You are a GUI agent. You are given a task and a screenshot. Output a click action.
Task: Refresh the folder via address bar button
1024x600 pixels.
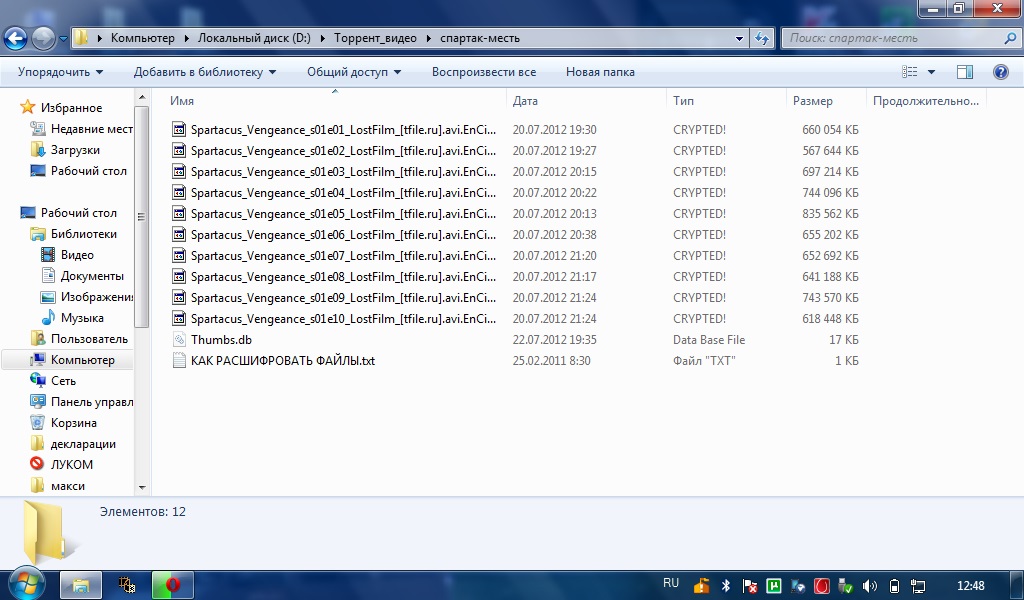coord(762,39)
